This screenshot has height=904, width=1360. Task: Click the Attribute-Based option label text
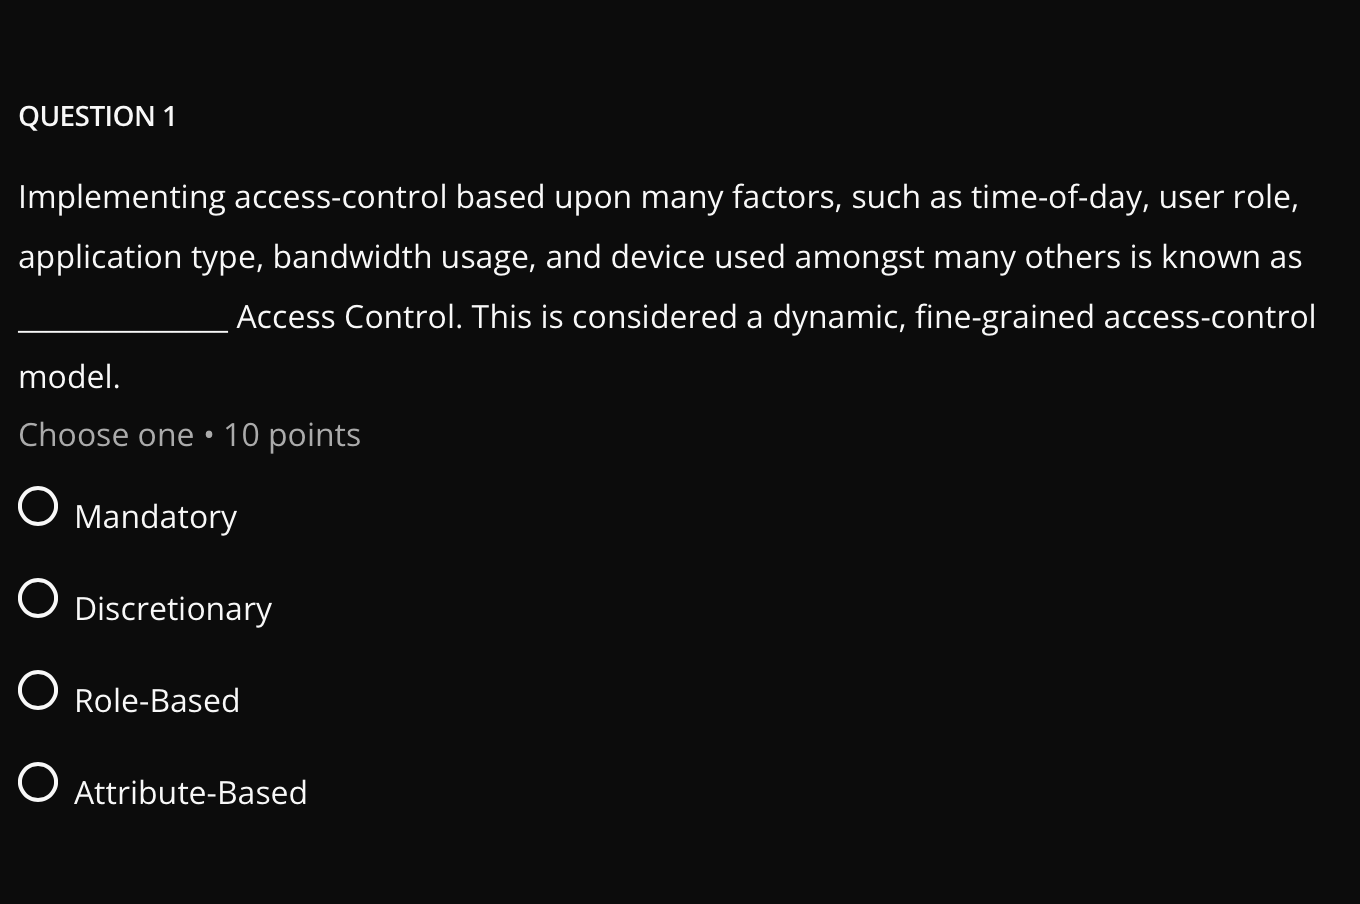[x=191, y=793]
